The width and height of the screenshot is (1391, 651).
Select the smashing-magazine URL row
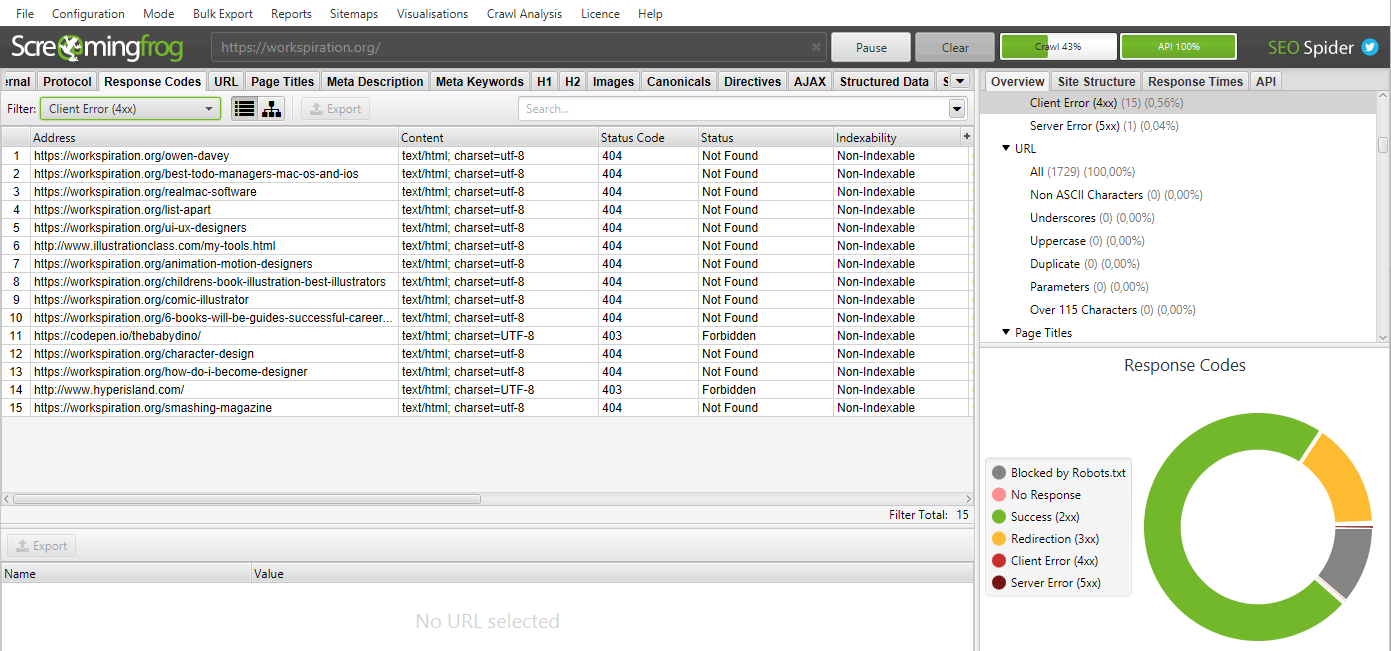pyautogui.click(x=486, y=408)
